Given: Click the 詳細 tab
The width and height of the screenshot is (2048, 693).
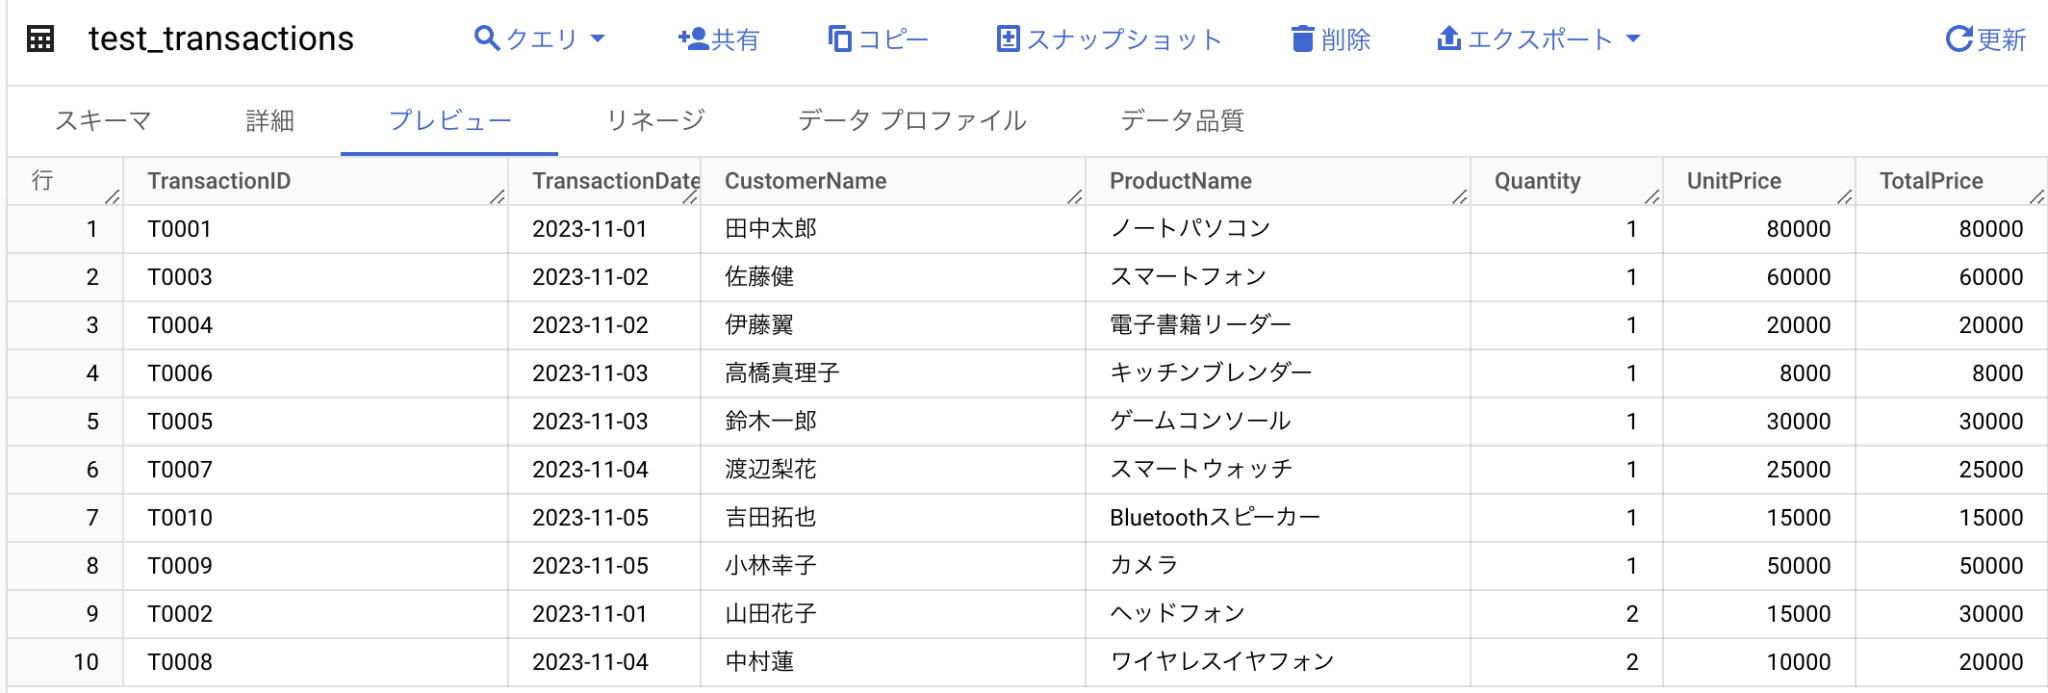Looking at the screenshot, I should tap(267, 120).
